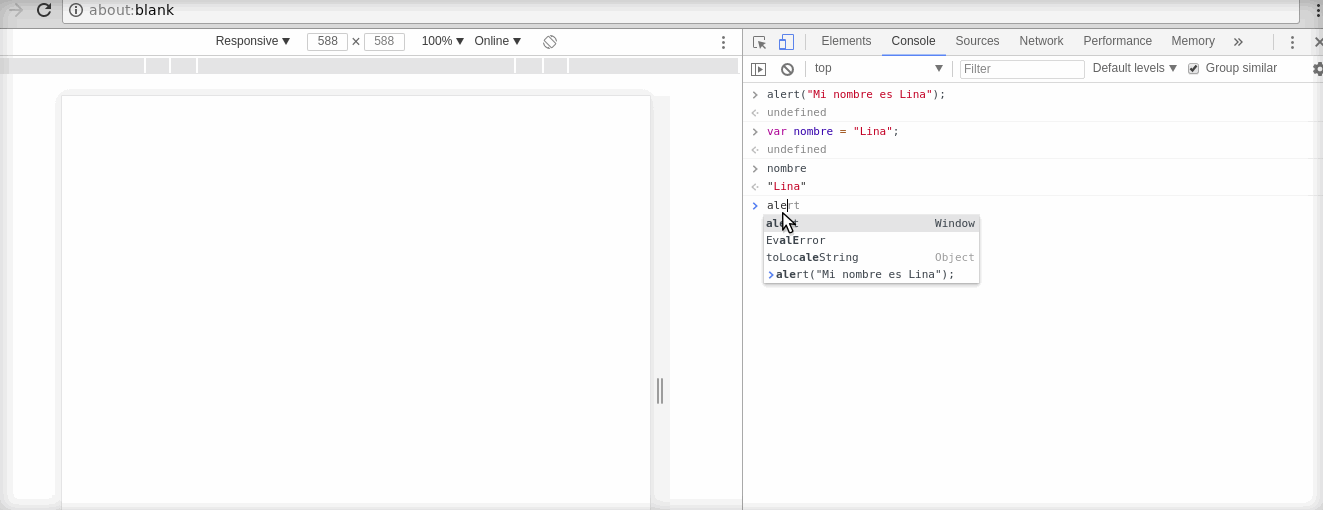Edit the viewport height field
1323x510 pixels.
pos(384,42)
